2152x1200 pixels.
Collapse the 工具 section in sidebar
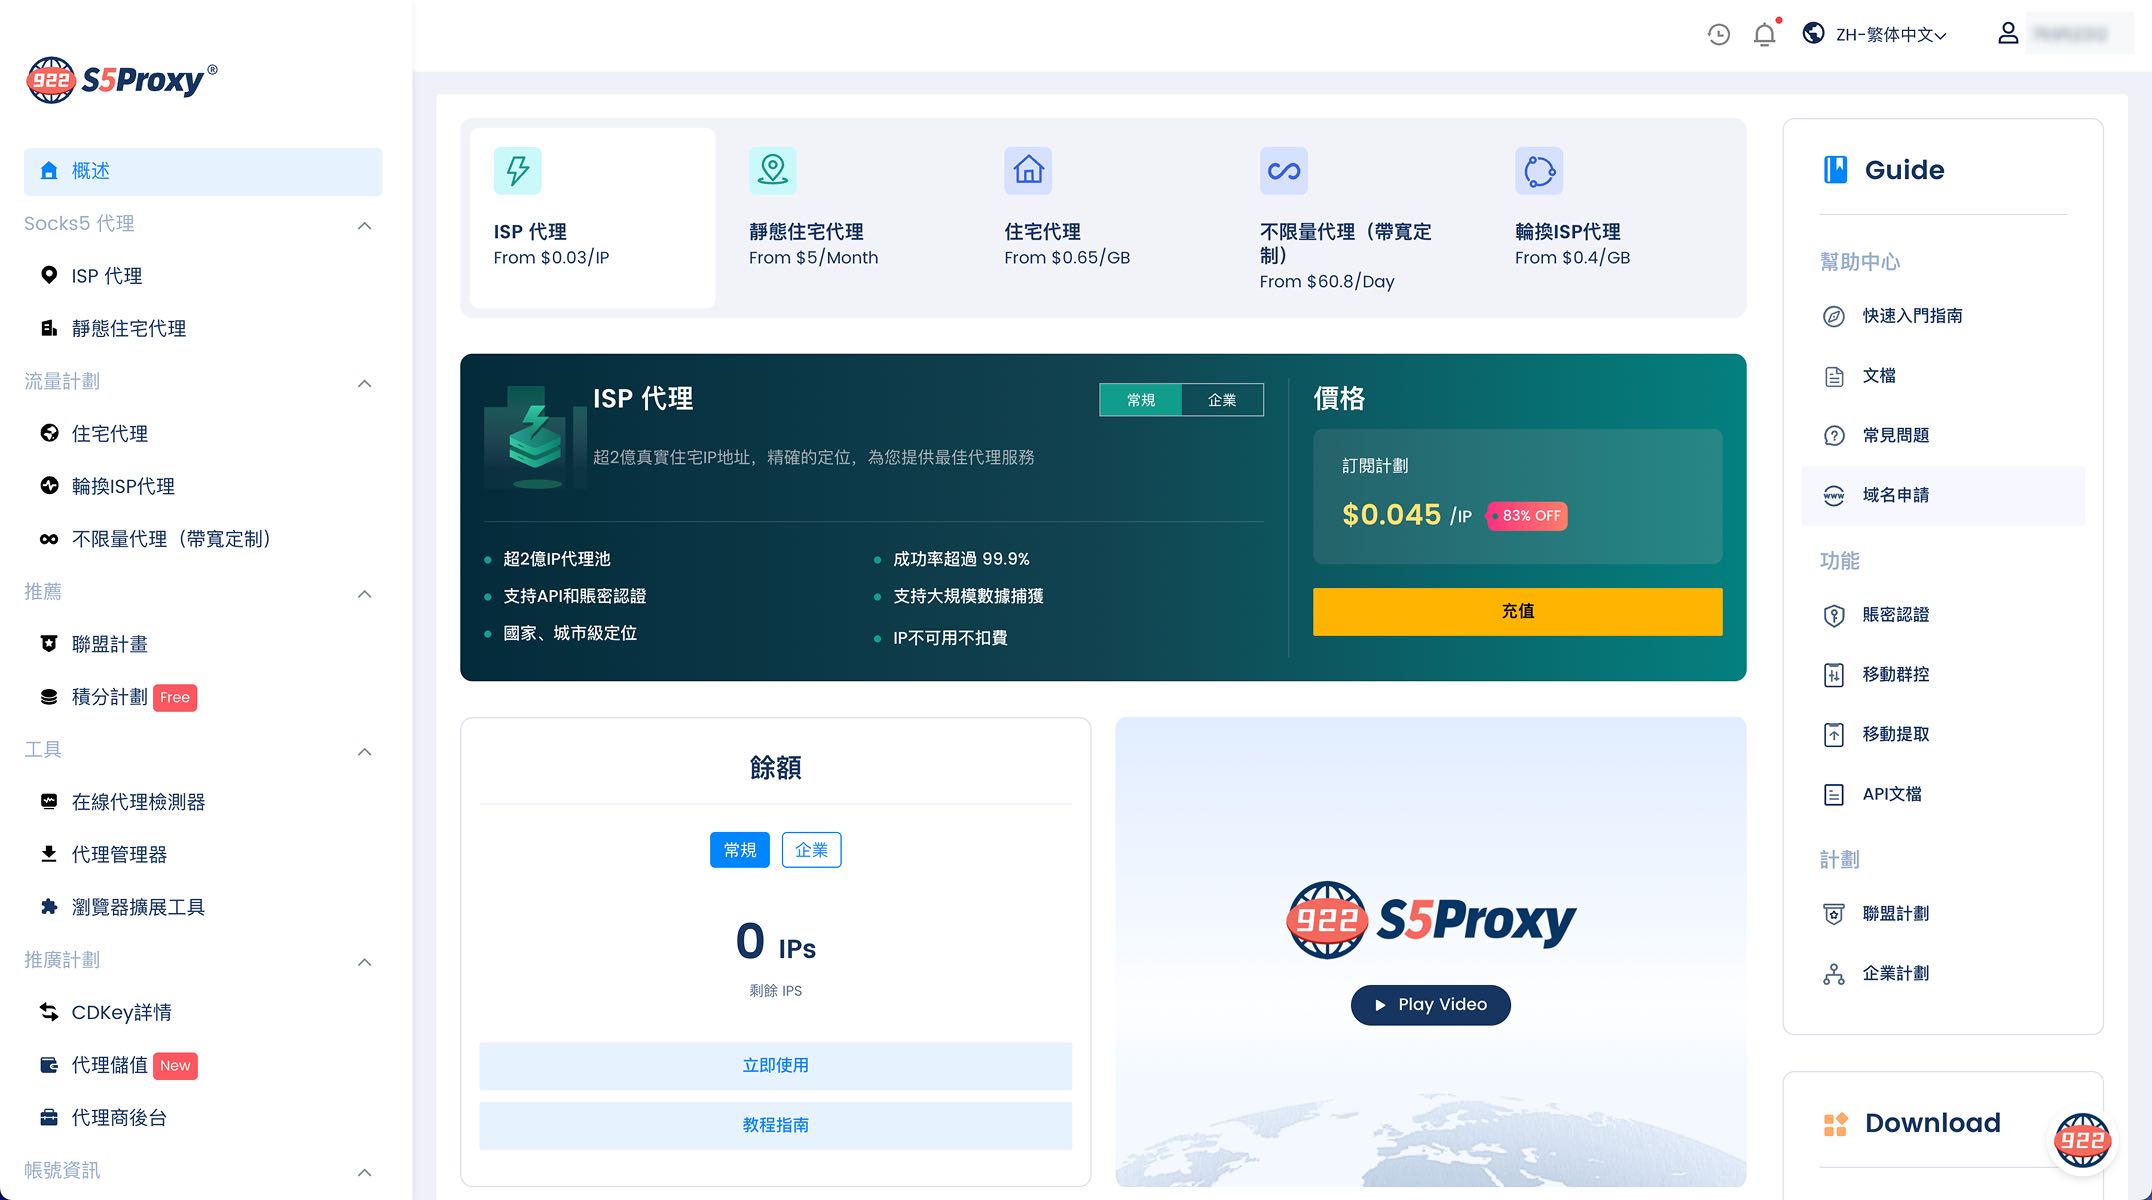(x=366, y=751)
